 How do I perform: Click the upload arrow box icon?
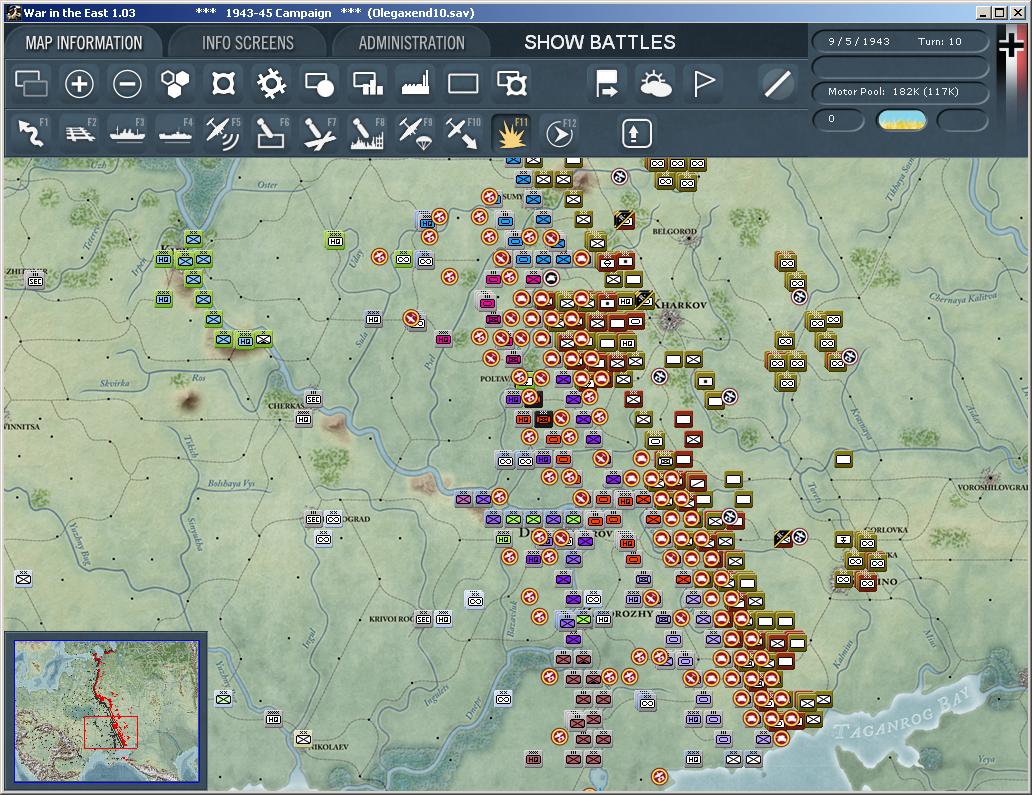[636, 133]
